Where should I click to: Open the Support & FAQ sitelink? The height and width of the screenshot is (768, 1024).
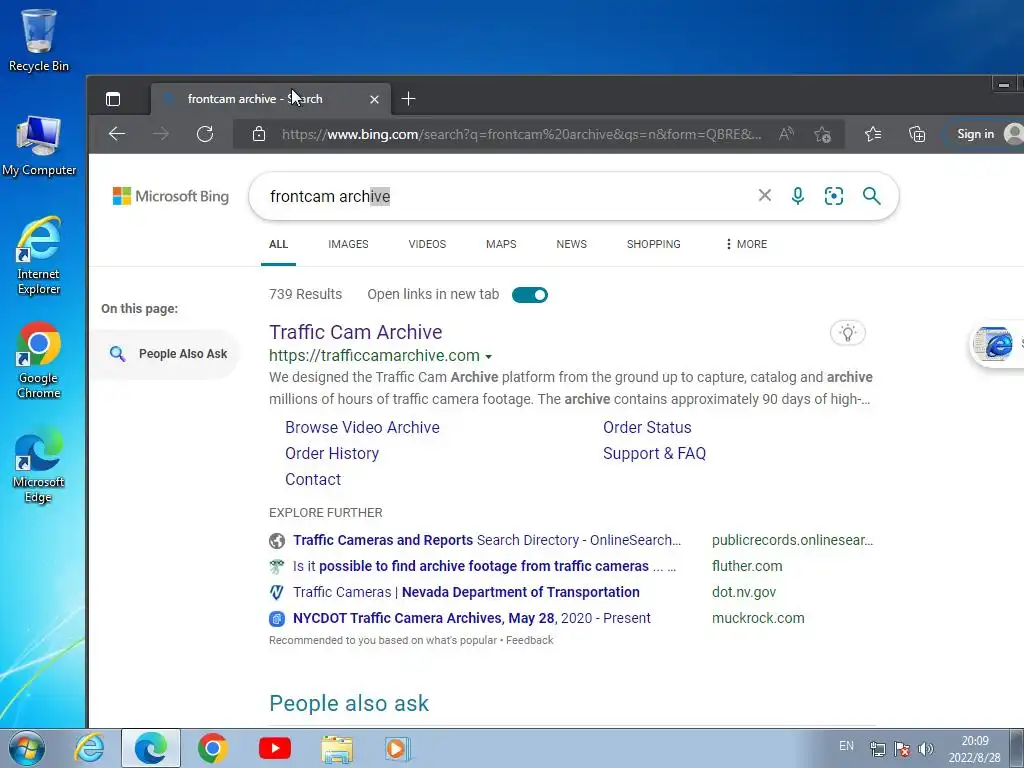coord(654,453)
